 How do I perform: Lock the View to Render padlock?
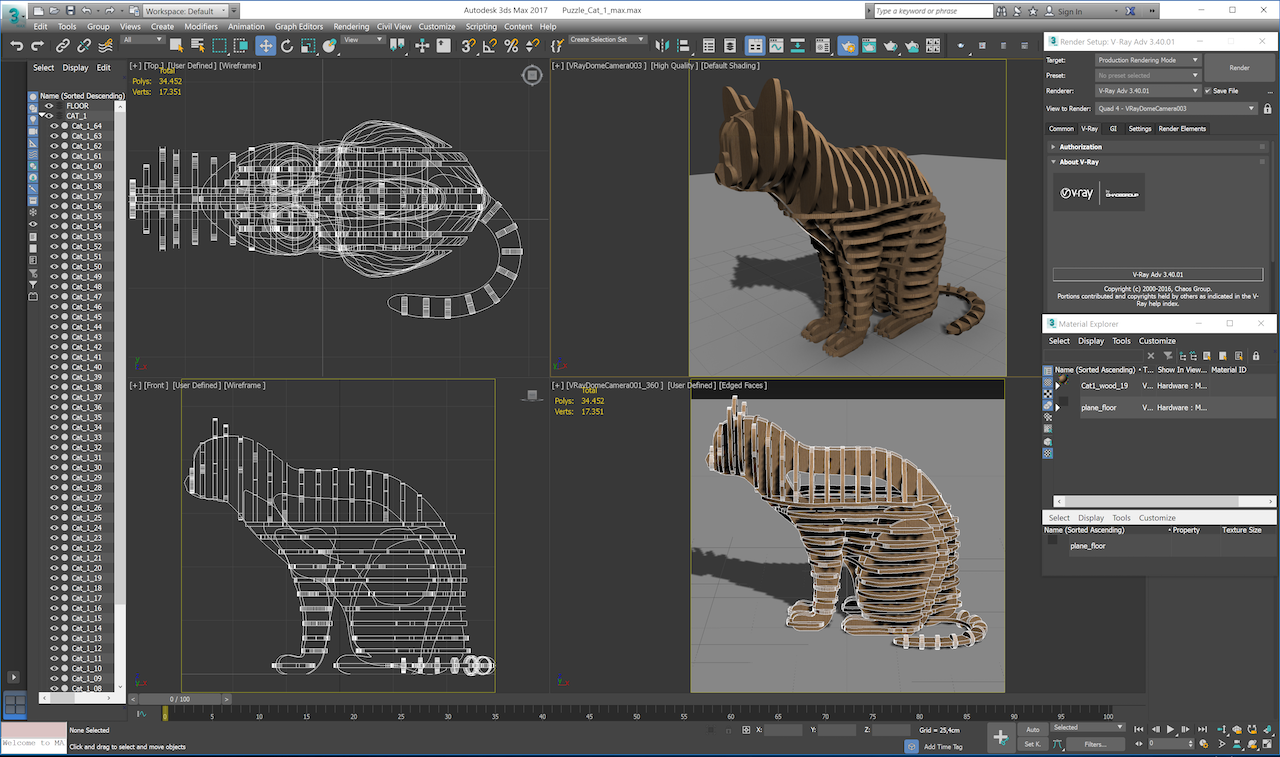pos(1267,108)
